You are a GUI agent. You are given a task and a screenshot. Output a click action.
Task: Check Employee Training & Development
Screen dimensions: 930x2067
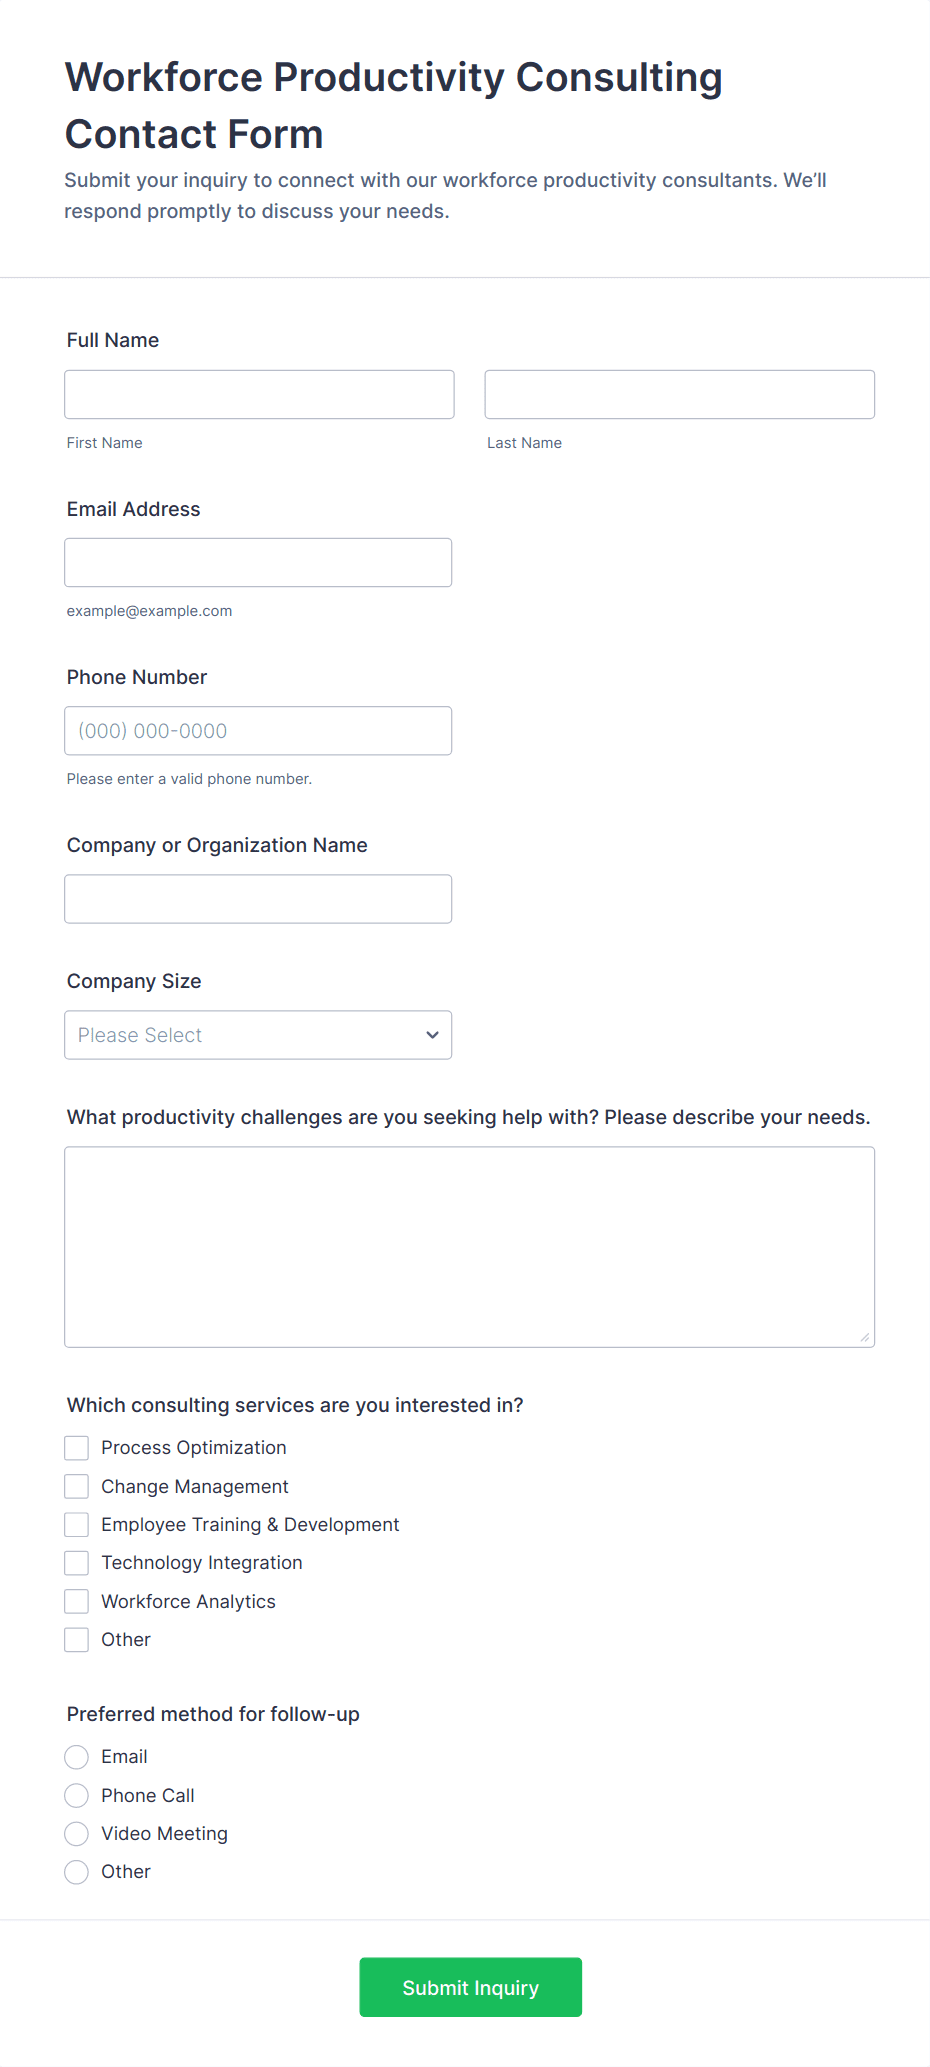76,1524
